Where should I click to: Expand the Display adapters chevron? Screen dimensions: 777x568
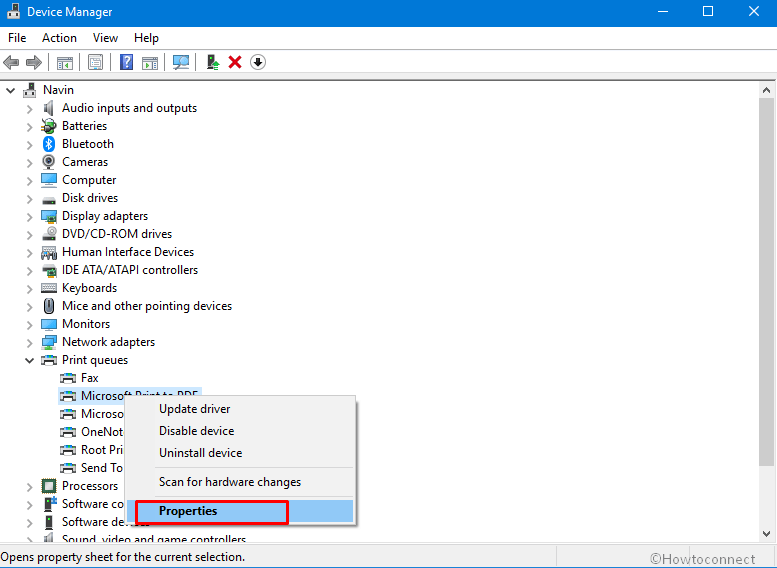(x=30, y=217)
